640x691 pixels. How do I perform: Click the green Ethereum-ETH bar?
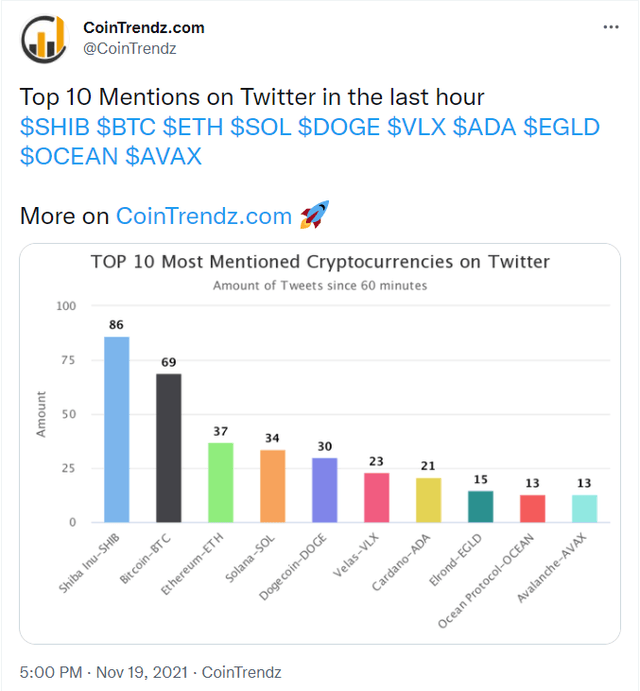pyautogui.click(x=221, y=482)
